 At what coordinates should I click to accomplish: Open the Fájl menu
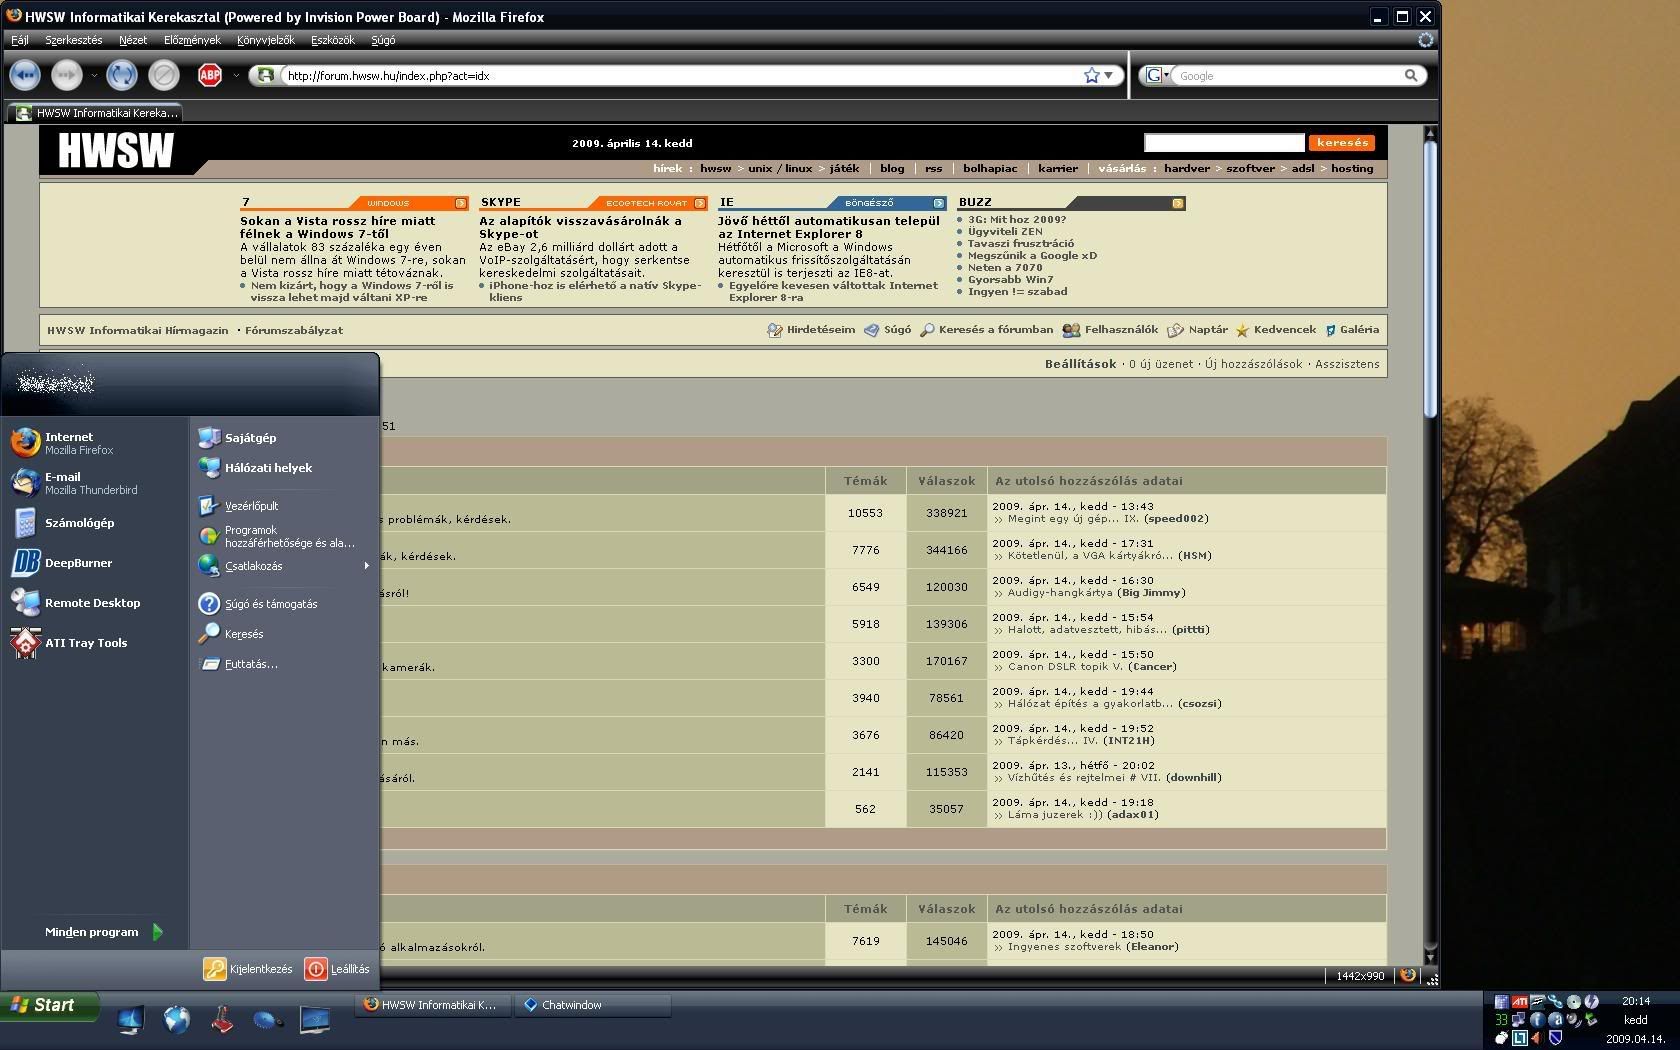click(20, 40)
